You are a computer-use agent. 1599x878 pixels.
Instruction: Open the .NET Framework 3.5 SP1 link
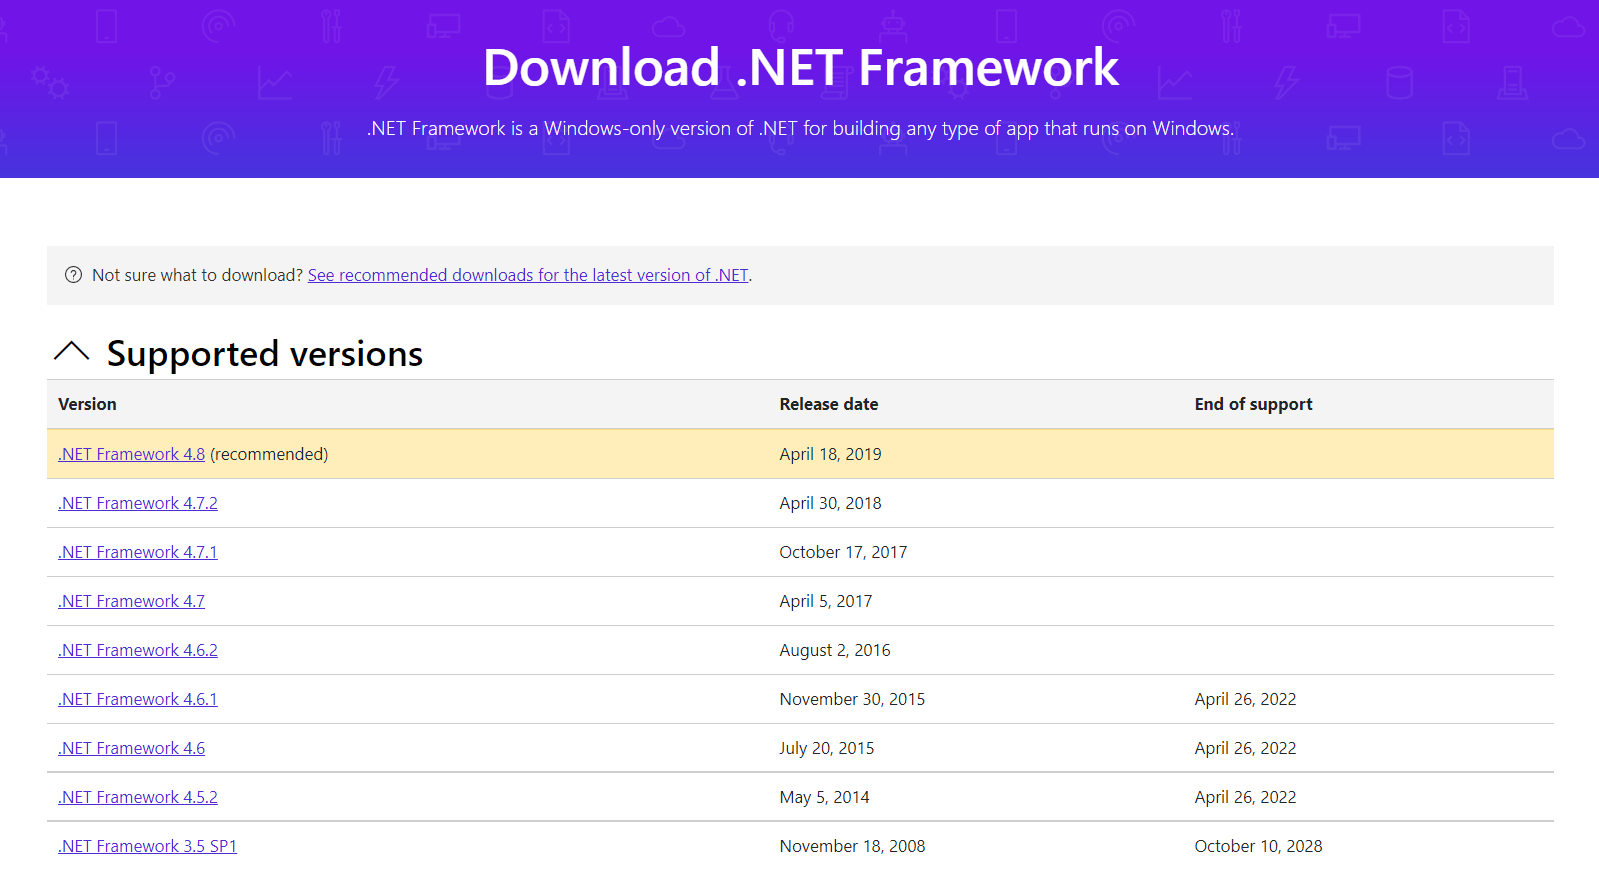coord(147,846)
